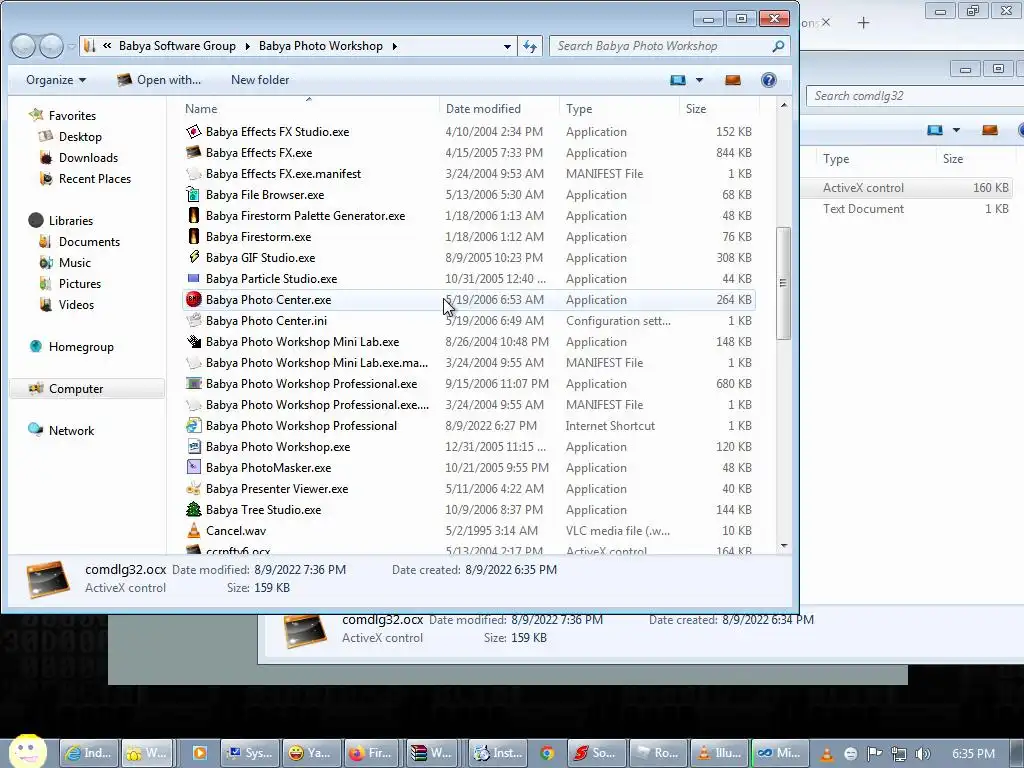
Task: Click the Babya Particle Studio.exe icon
Action: (193, 279)
